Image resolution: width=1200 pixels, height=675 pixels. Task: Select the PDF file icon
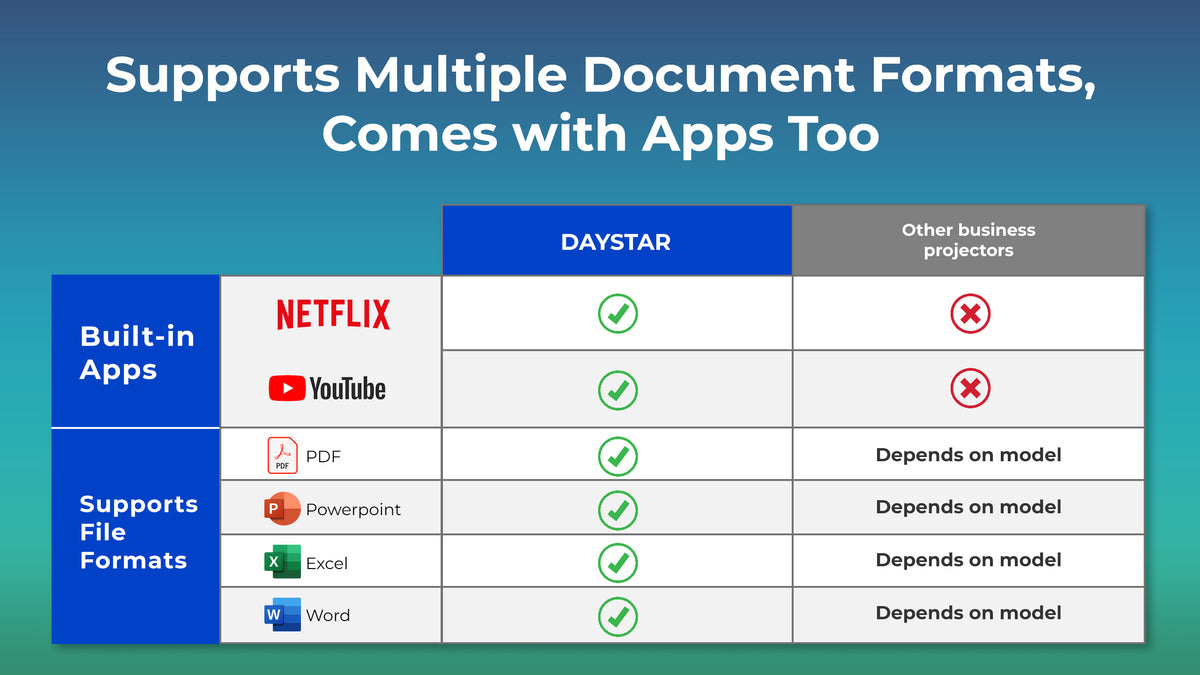coord(282,455)
